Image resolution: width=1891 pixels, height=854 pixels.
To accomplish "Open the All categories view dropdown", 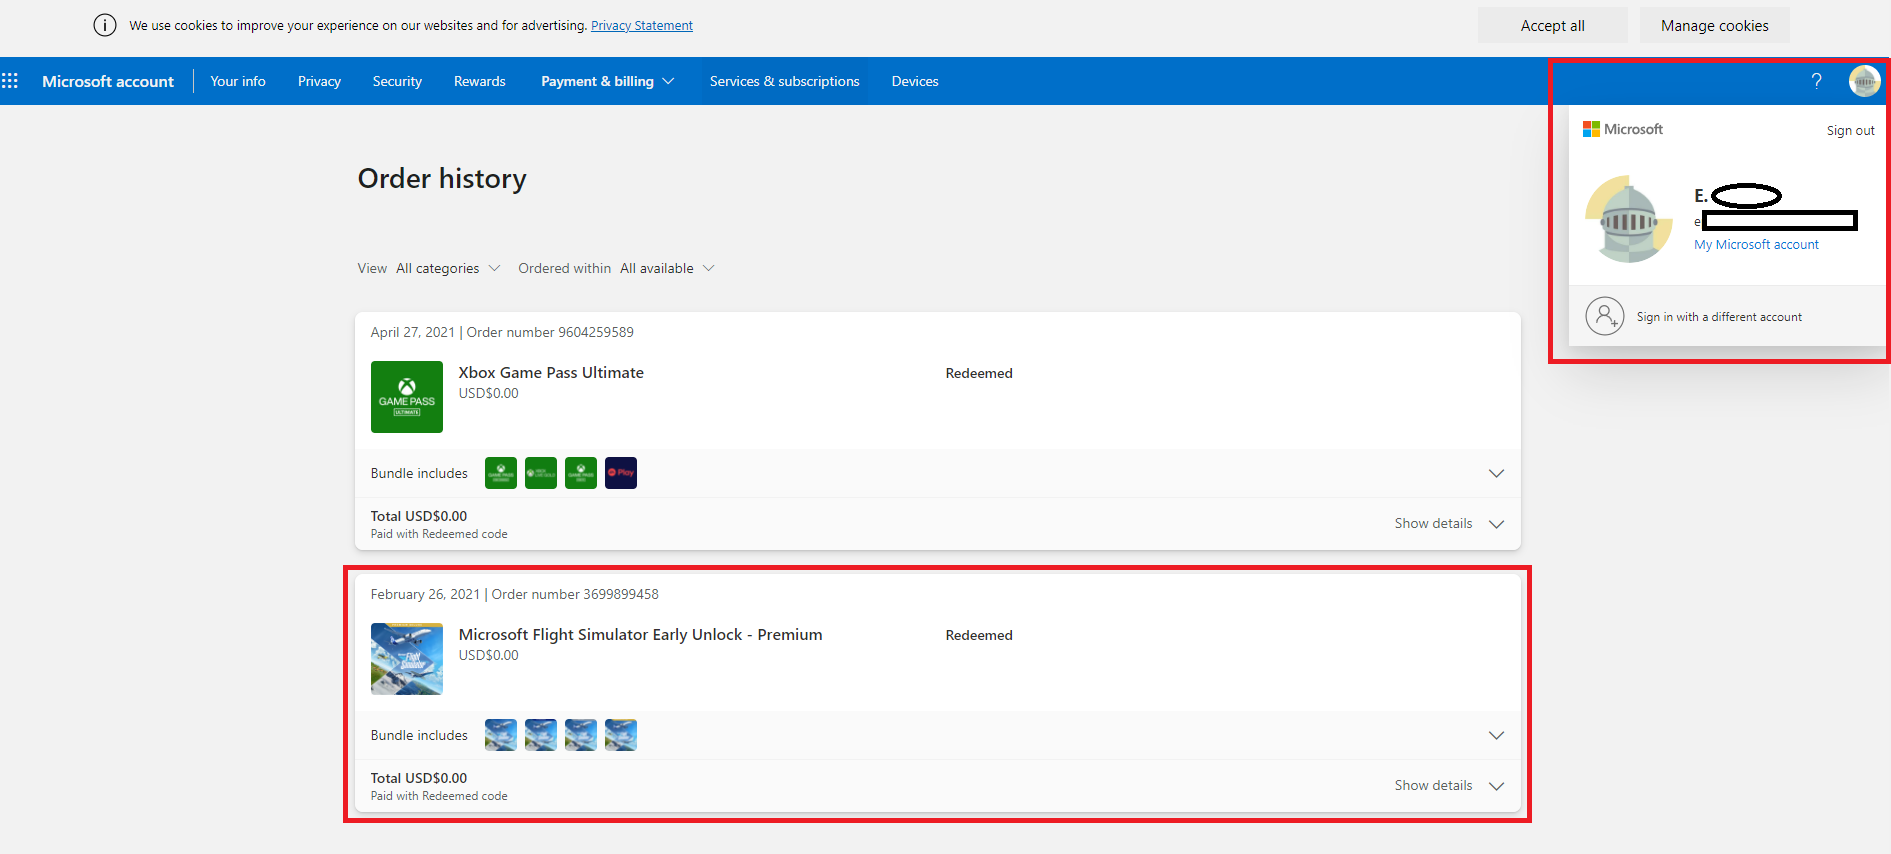I will [448, 268].
